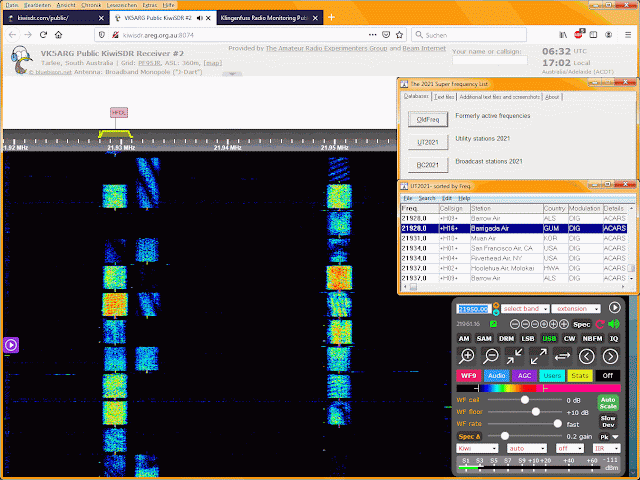This screenshot has height=480, width=640.
Task: Click the inward arrows max-zoom icon
Action: tap(514, 356)
